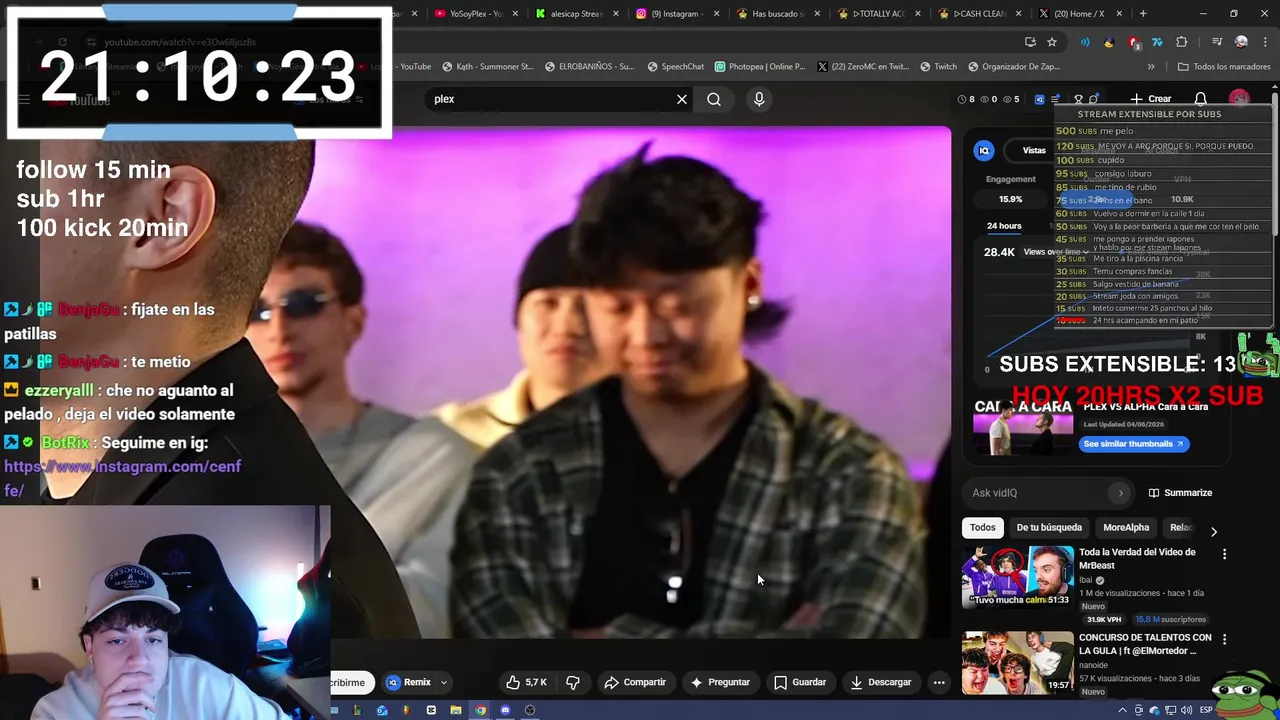The width and height of the screenshot is (1280, 720).
Task: Click the YouTube search magnifier button
Action: [714, 99]
